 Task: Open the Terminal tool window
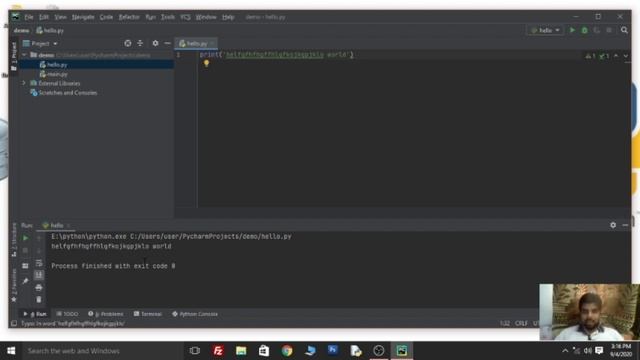pos(148,314)
